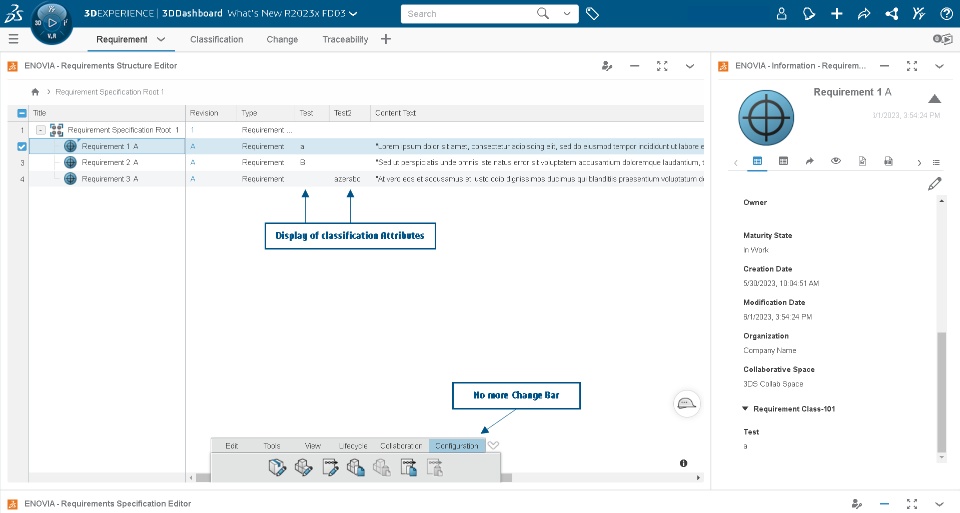Image resolution: width=960 pixels, height=513 pixels.
Task: Click the plus add icon in the top bar
Action: [836, 13]
